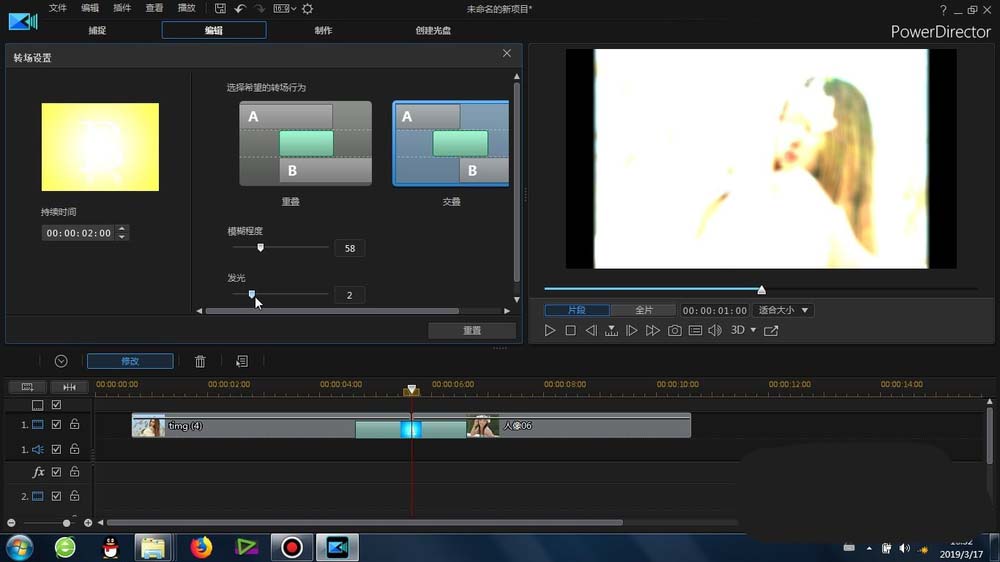
Task: Switch preview to 片段 mode
Action: 577,310
